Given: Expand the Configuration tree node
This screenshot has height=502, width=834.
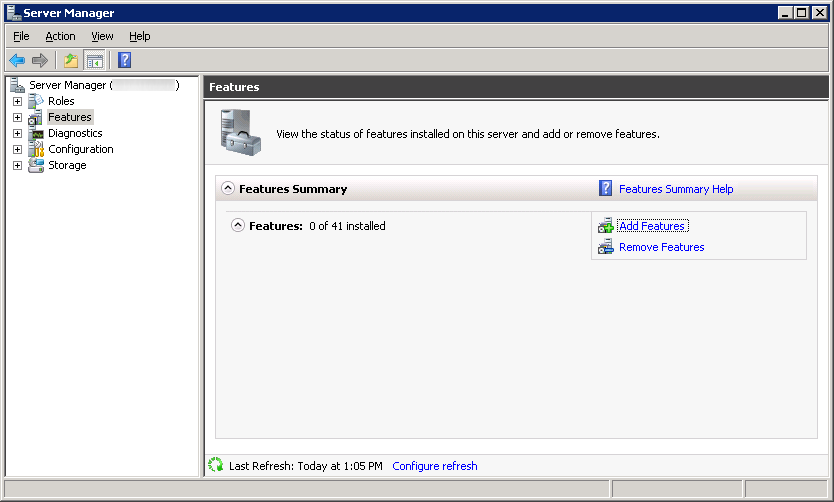Looking at the screenshot, I should coord(18,149).
